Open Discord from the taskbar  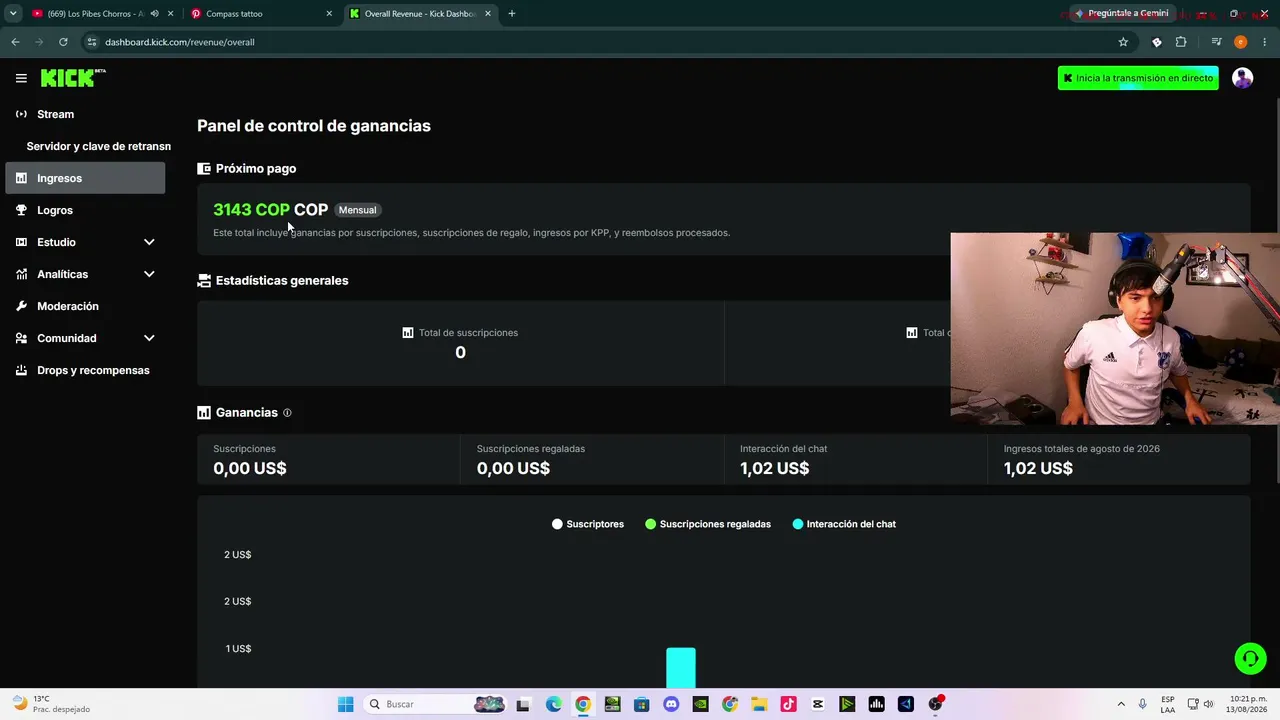tap(671, 704)
